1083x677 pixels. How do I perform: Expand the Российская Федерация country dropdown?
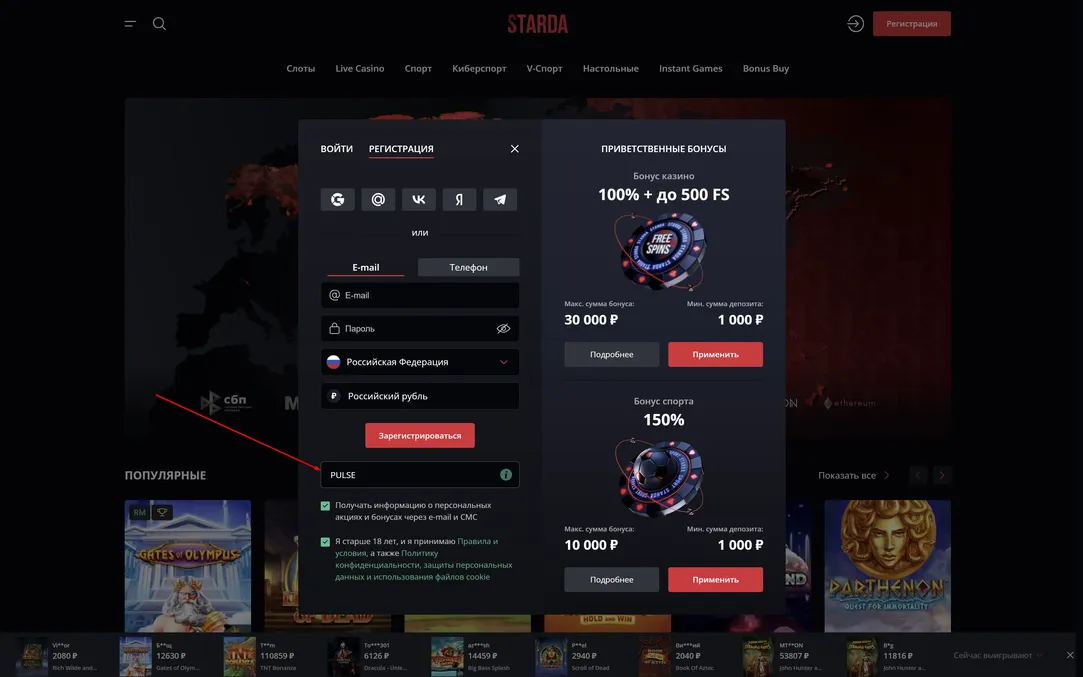click(420, 362)
